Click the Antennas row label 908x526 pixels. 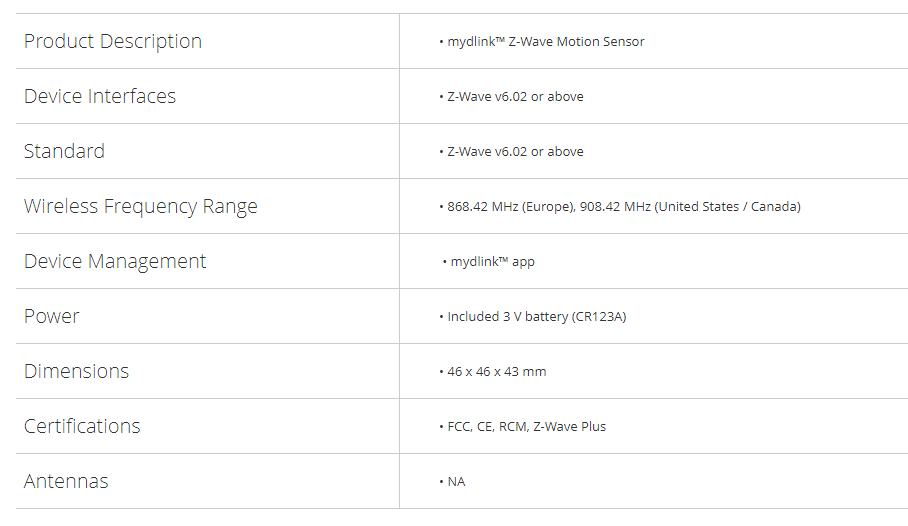click(x=66, y=481)
